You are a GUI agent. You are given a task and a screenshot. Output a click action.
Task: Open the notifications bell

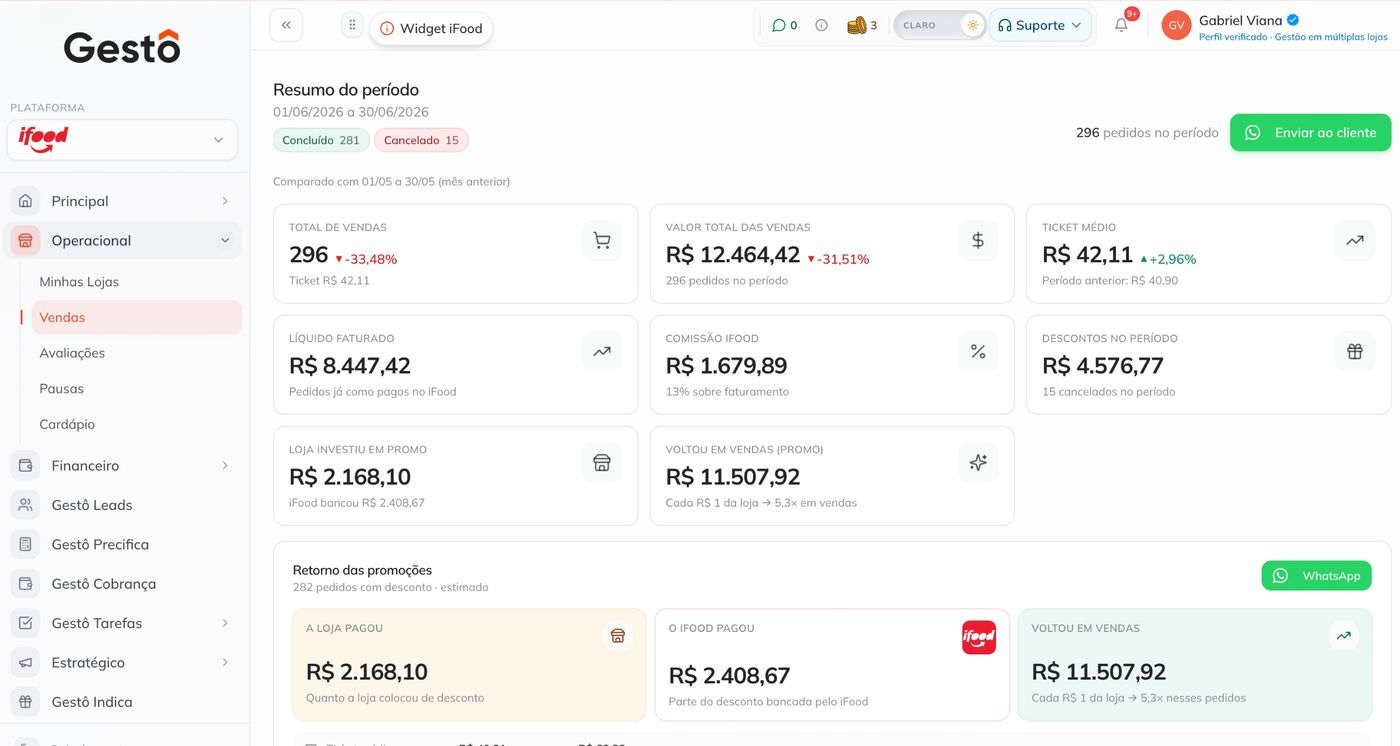point(1121,25)
